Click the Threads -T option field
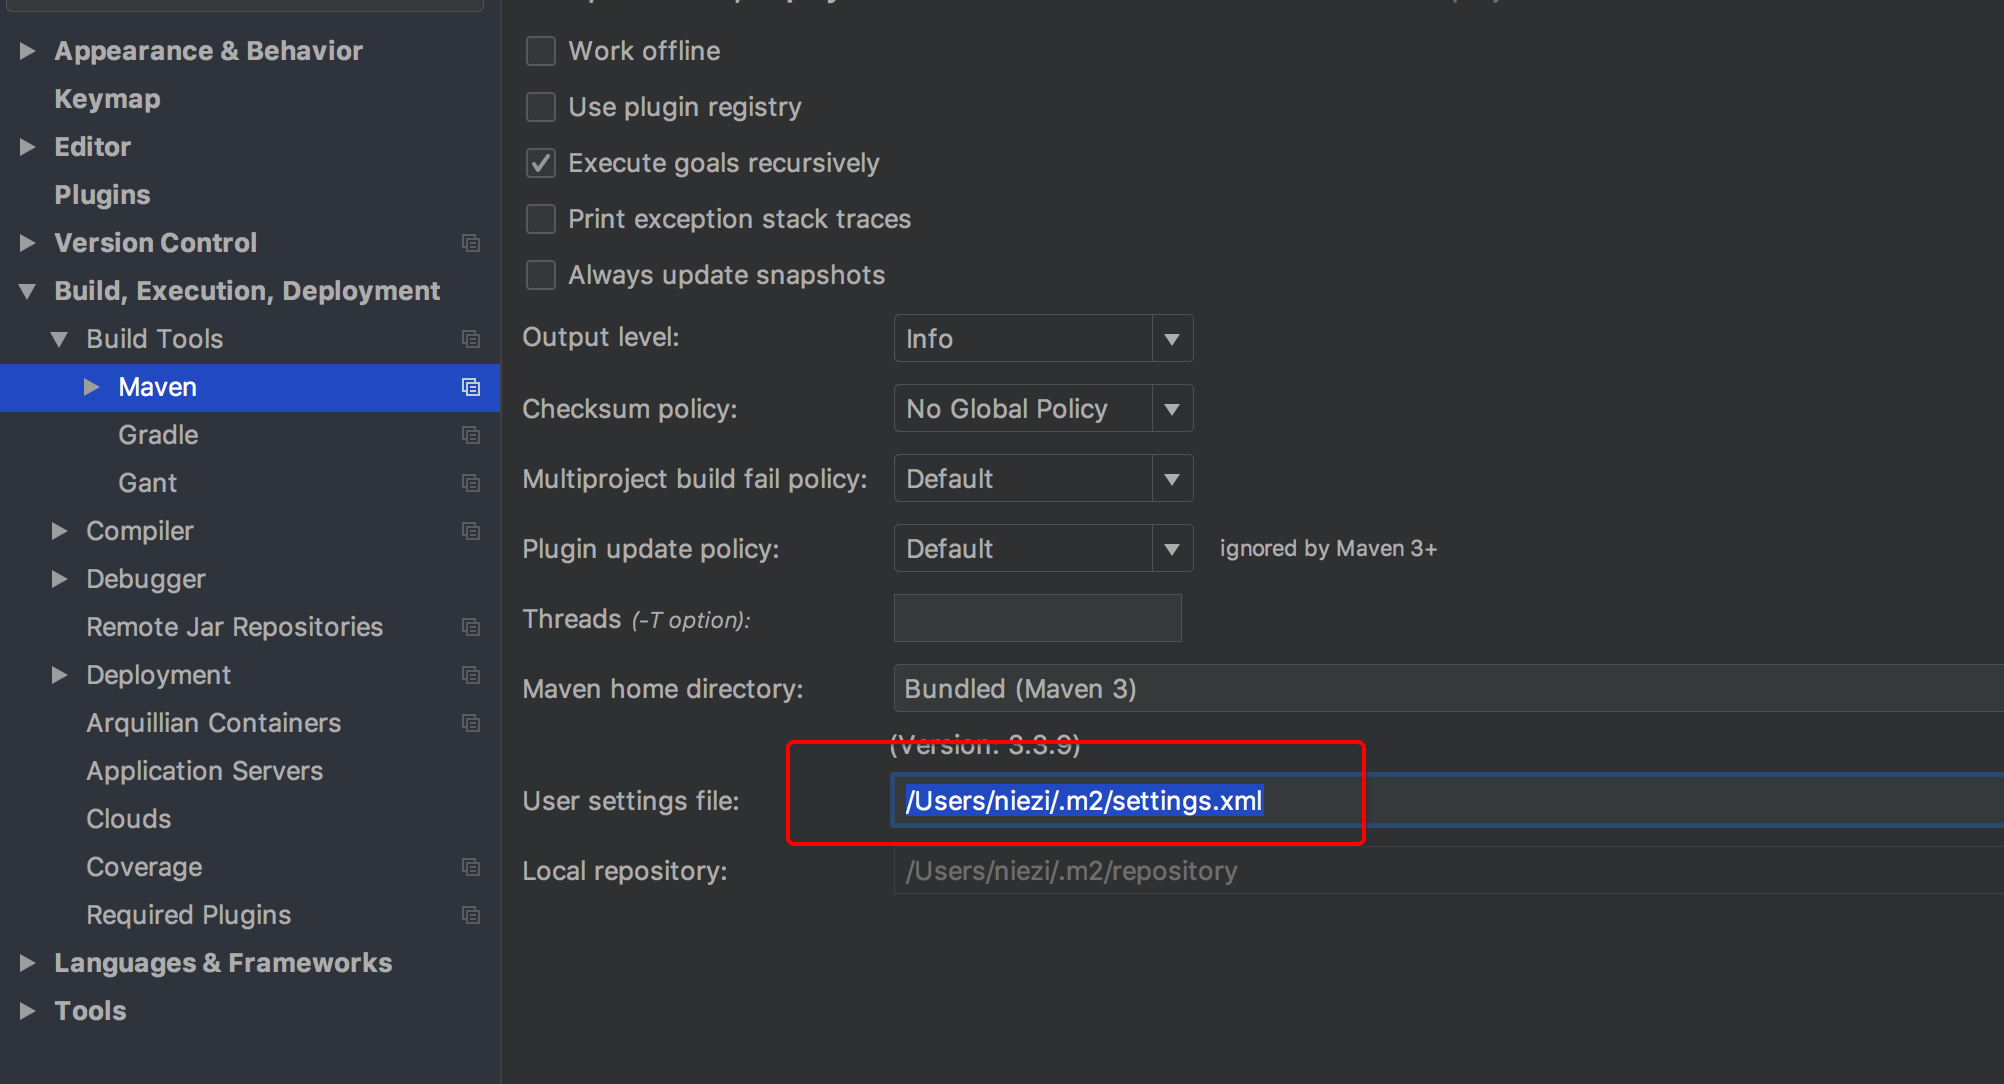Image resolution: width=2004 pixels, height=1084 pixels. pyautogui.click(x=1037, y=619)
